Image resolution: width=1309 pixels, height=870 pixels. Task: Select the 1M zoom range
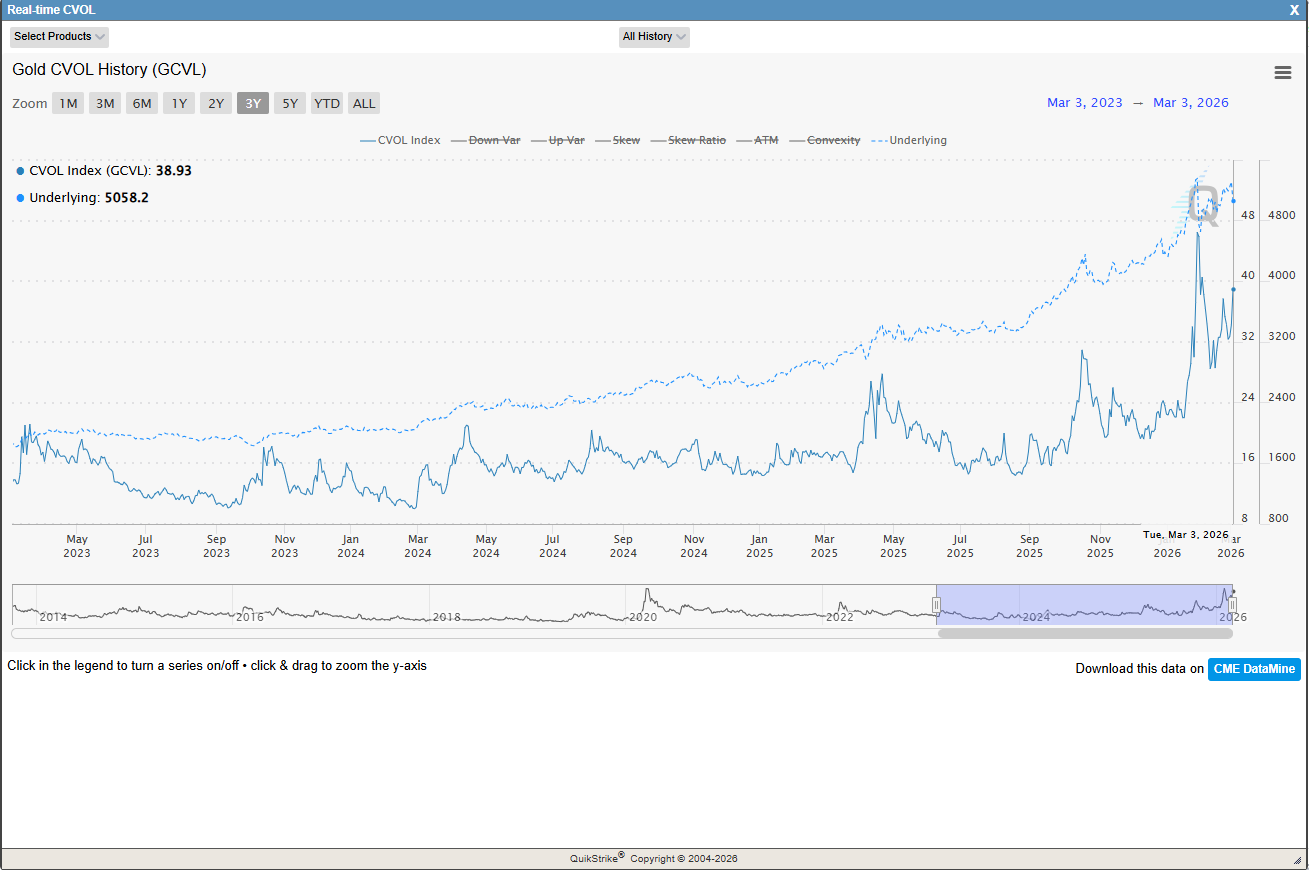pyautogui.click(x=68, y=103)
